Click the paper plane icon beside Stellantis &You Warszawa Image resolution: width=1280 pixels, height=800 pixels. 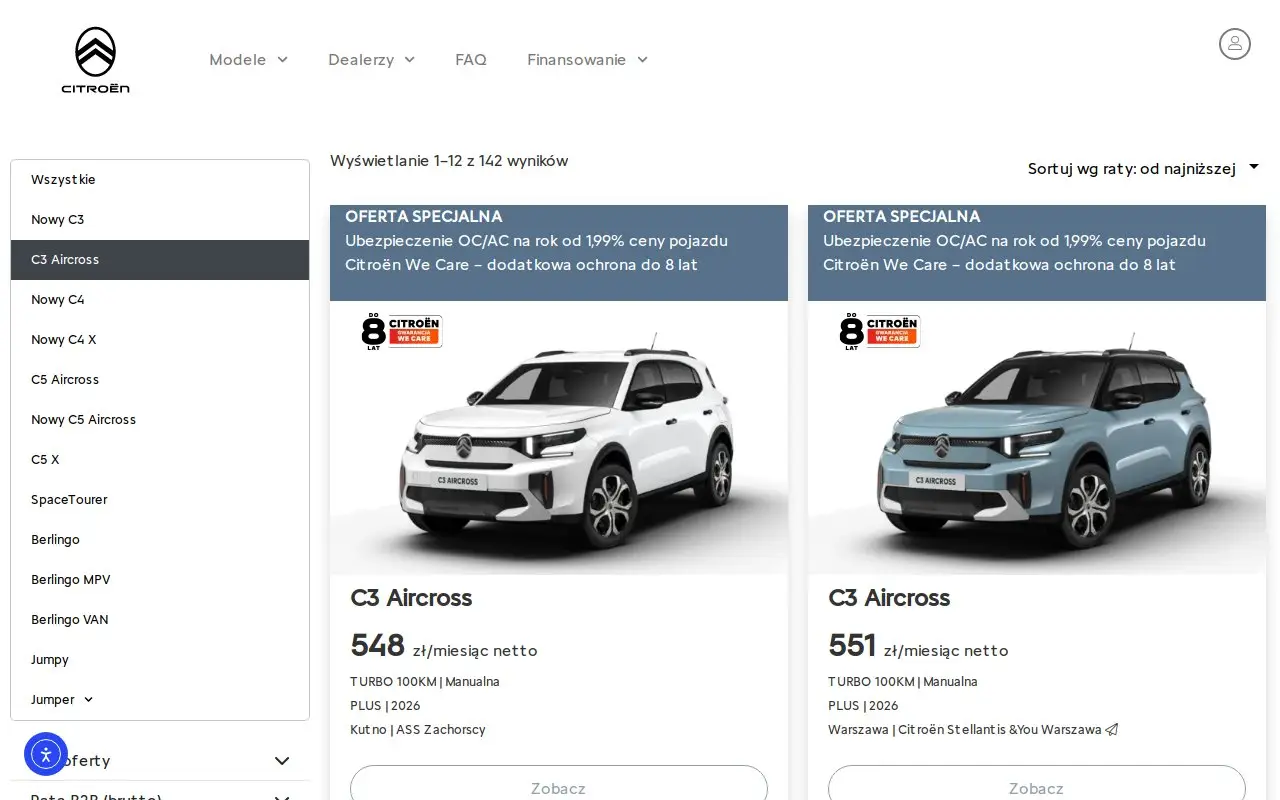tap(1112, 730)
